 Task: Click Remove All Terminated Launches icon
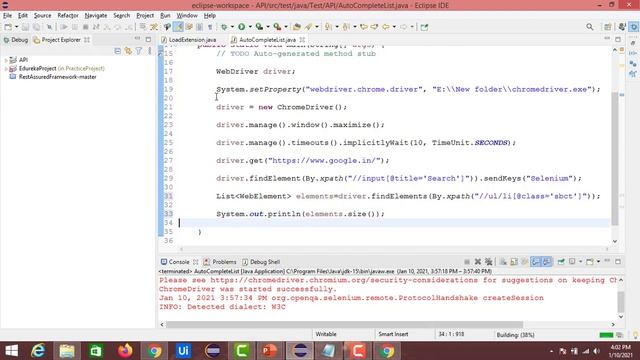[x=489, y=262]
